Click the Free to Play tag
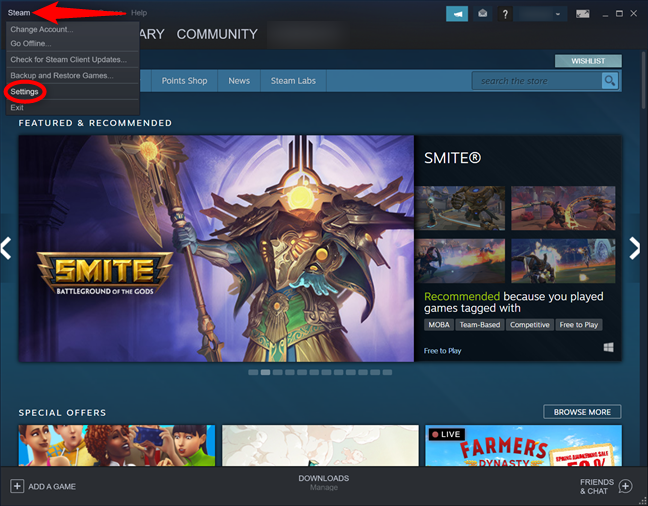 [579, 325]
